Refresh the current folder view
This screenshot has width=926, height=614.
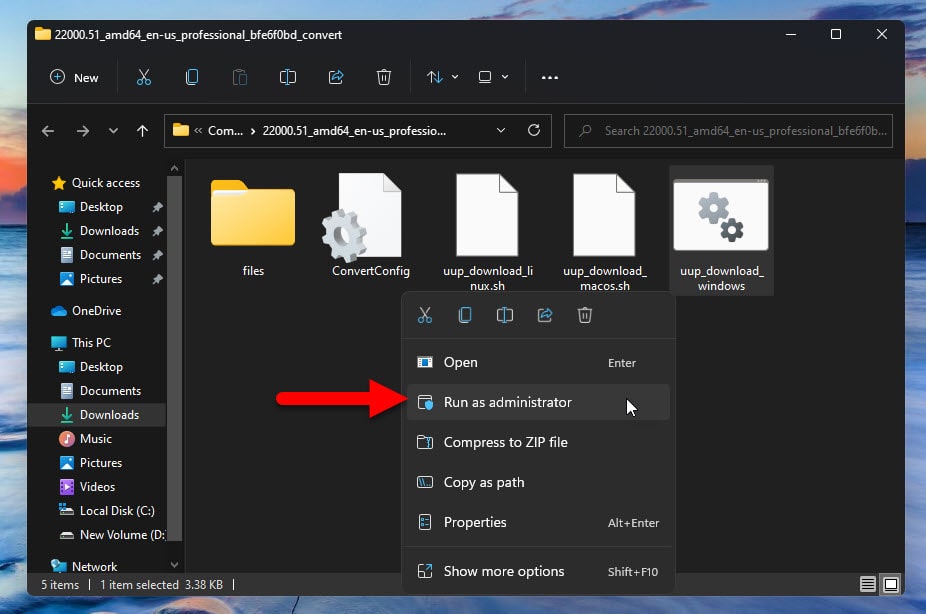[x=534, y=130]
